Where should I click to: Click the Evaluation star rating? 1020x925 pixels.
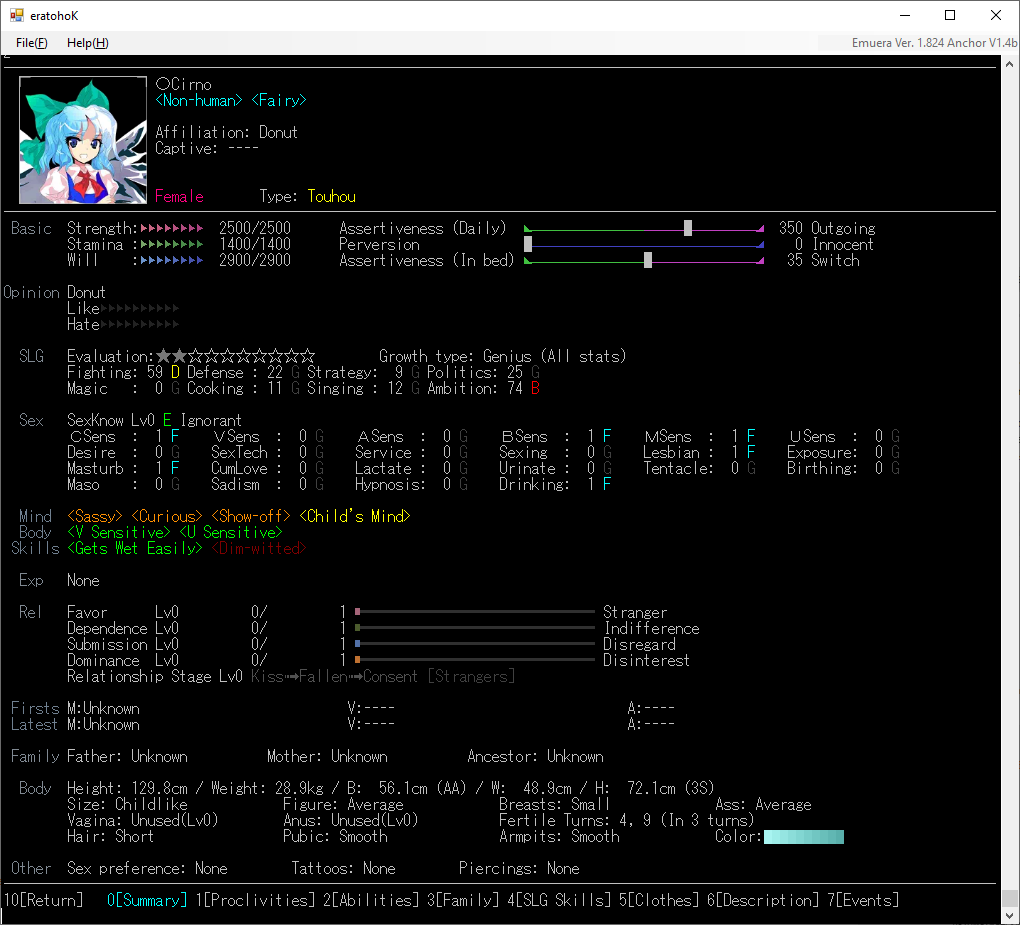[x=235, y=356]
